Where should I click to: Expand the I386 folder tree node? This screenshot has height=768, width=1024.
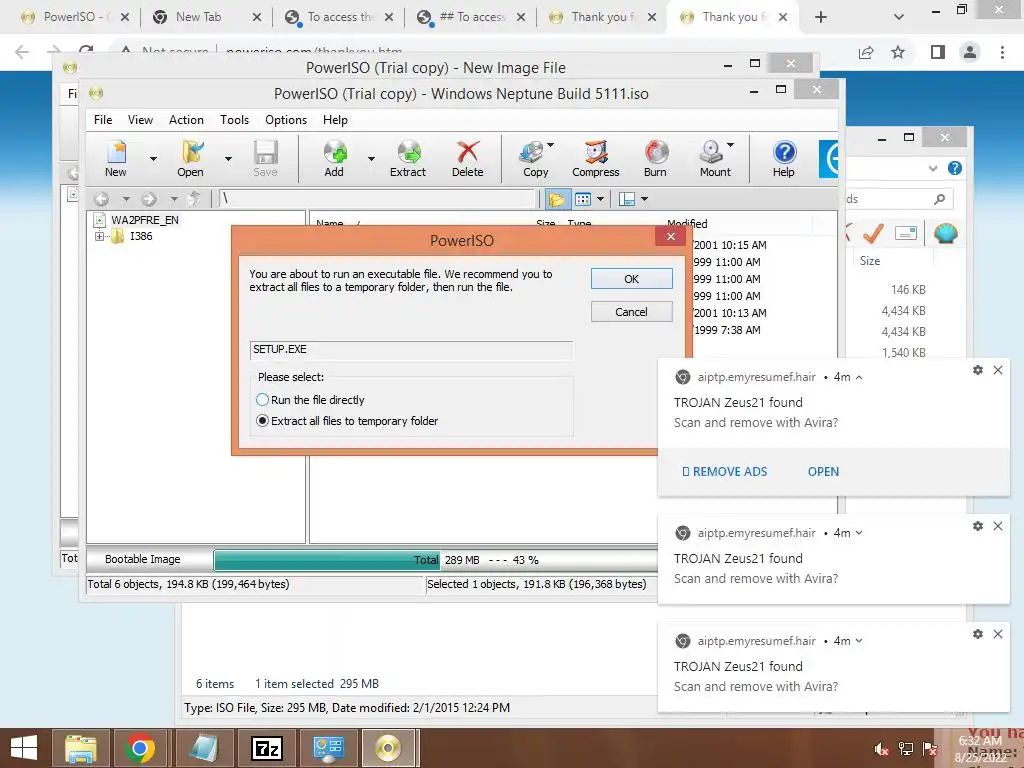(x=99, y=236)
